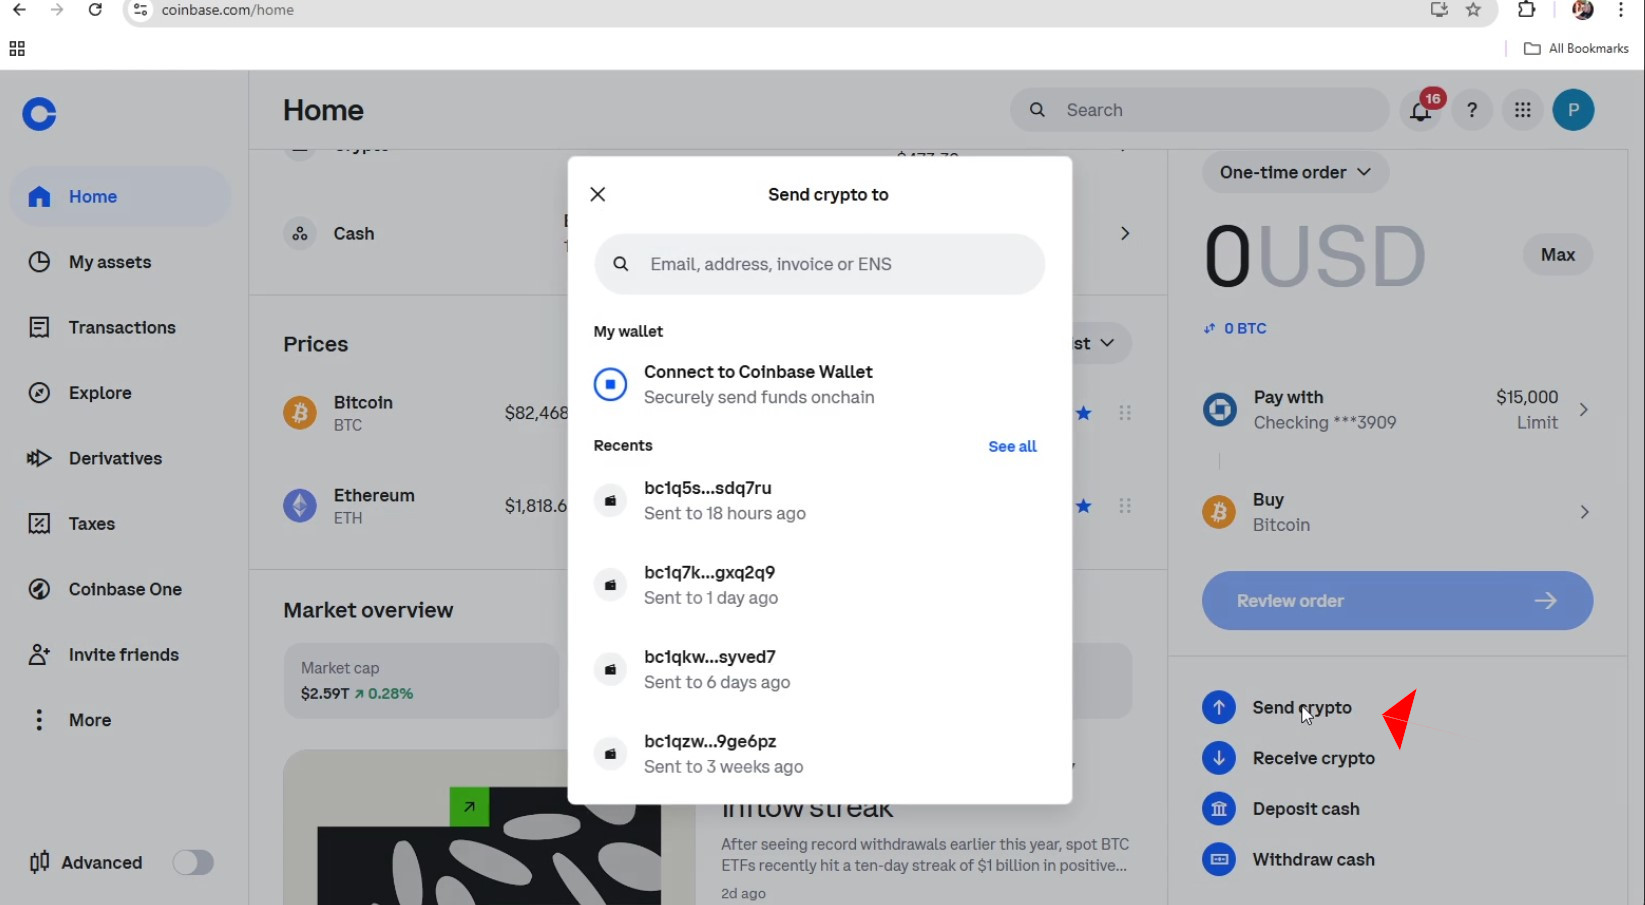Screen dimensions: 1645x905
Task: Click the Receive crypto down-arrow icon
Action: (x=1219, y=758)
